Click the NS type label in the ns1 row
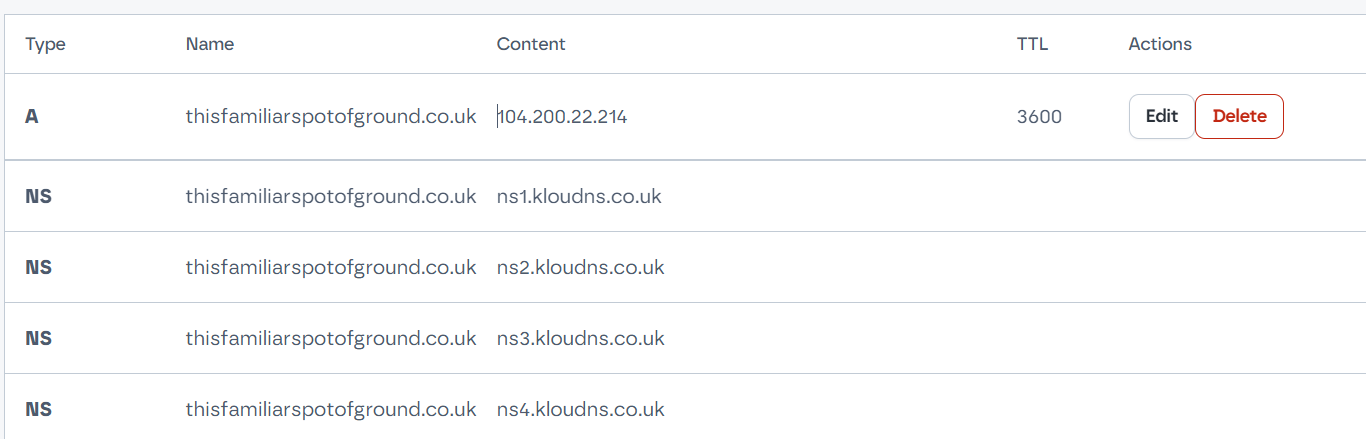Screen dimensions: 1366x439 pos(38,196)
